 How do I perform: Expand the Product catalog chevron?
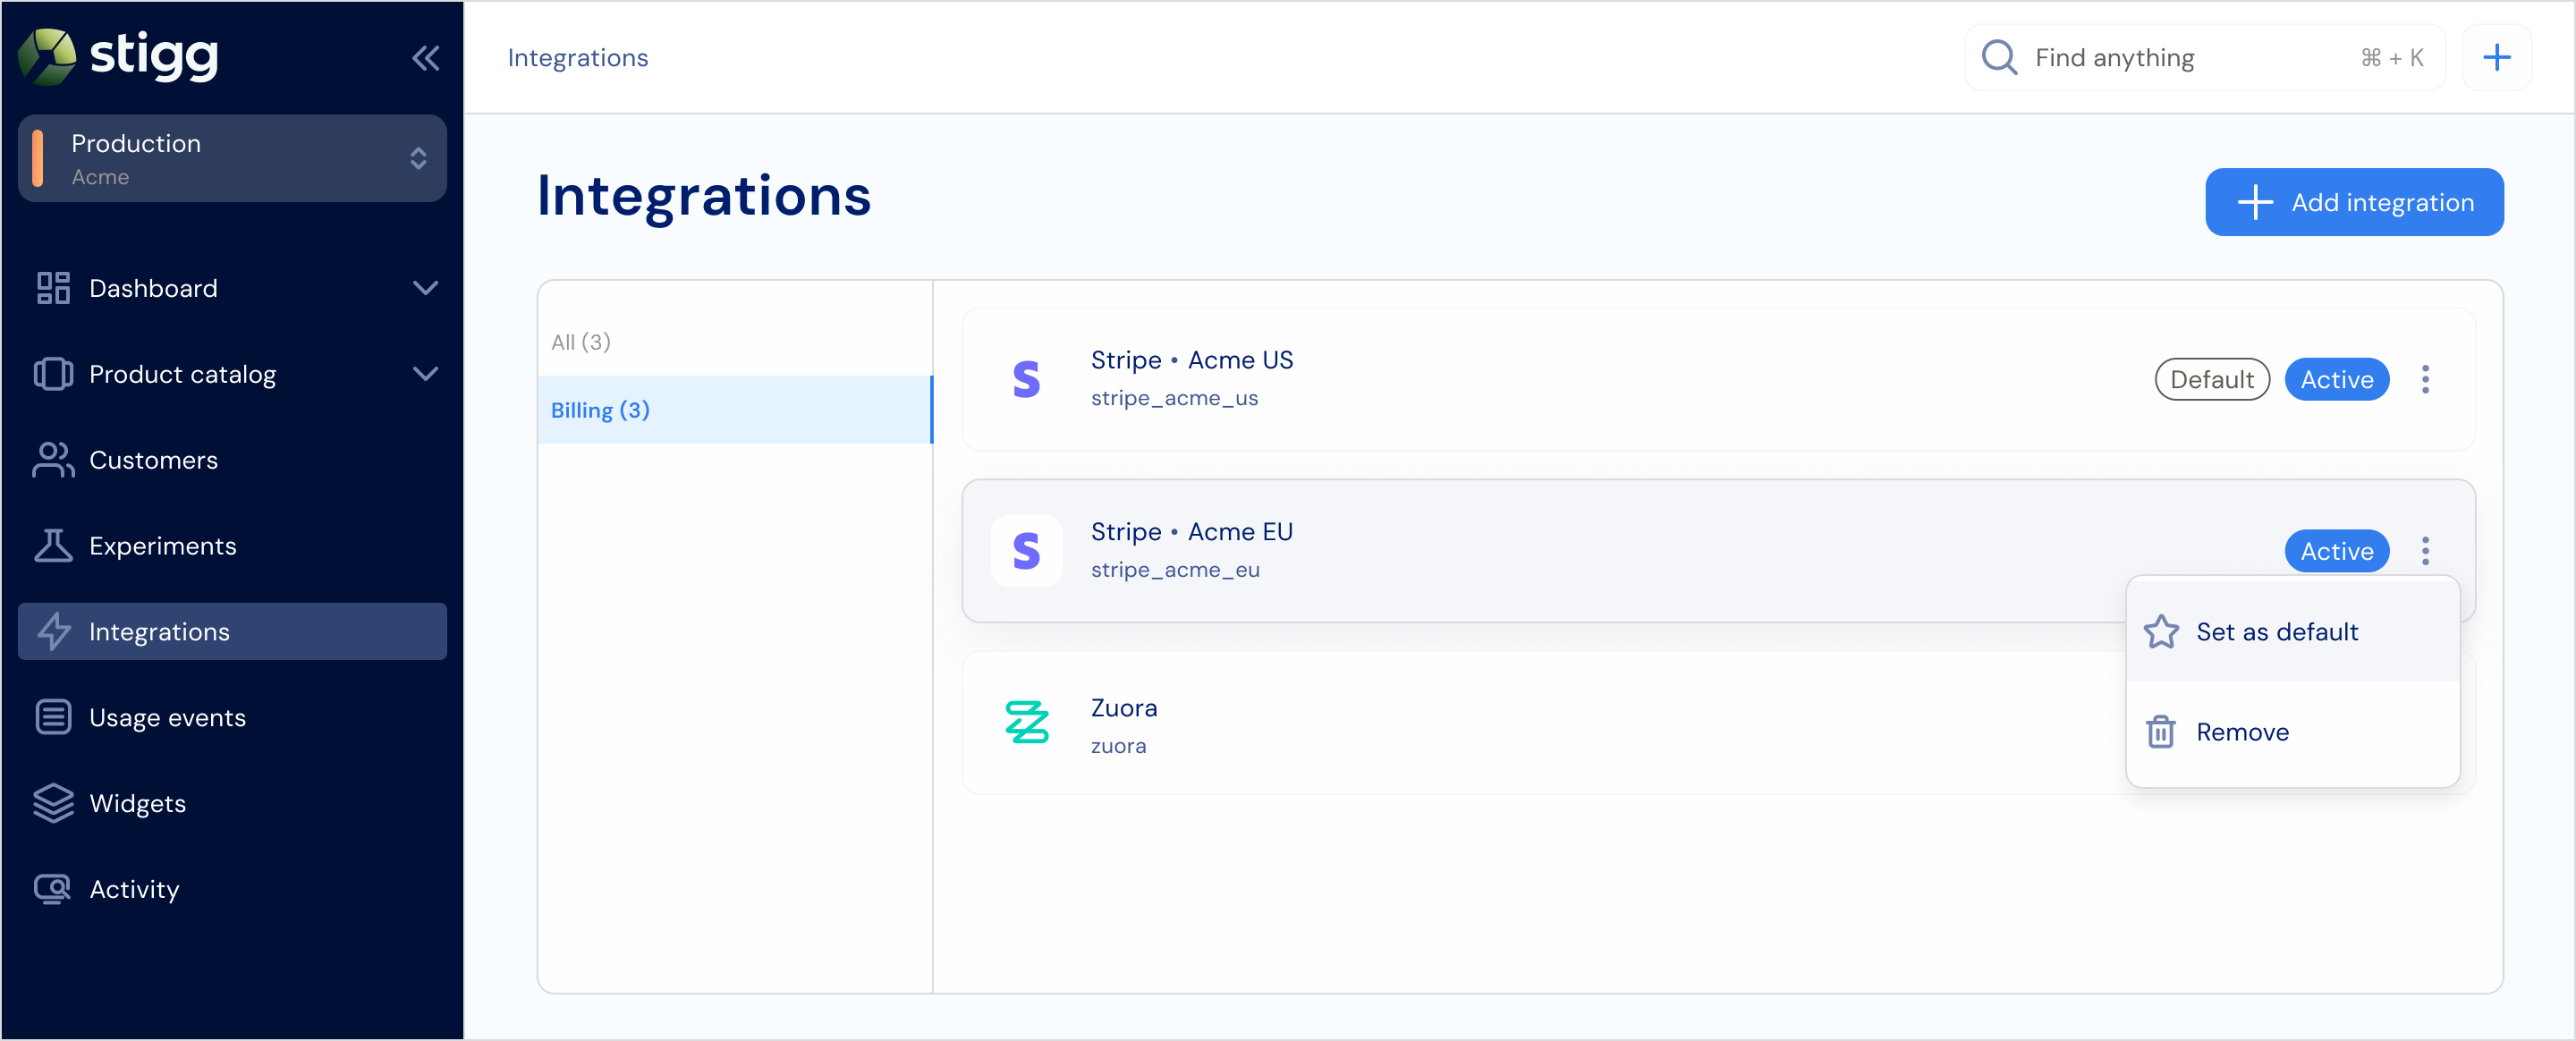click(425, 374)
